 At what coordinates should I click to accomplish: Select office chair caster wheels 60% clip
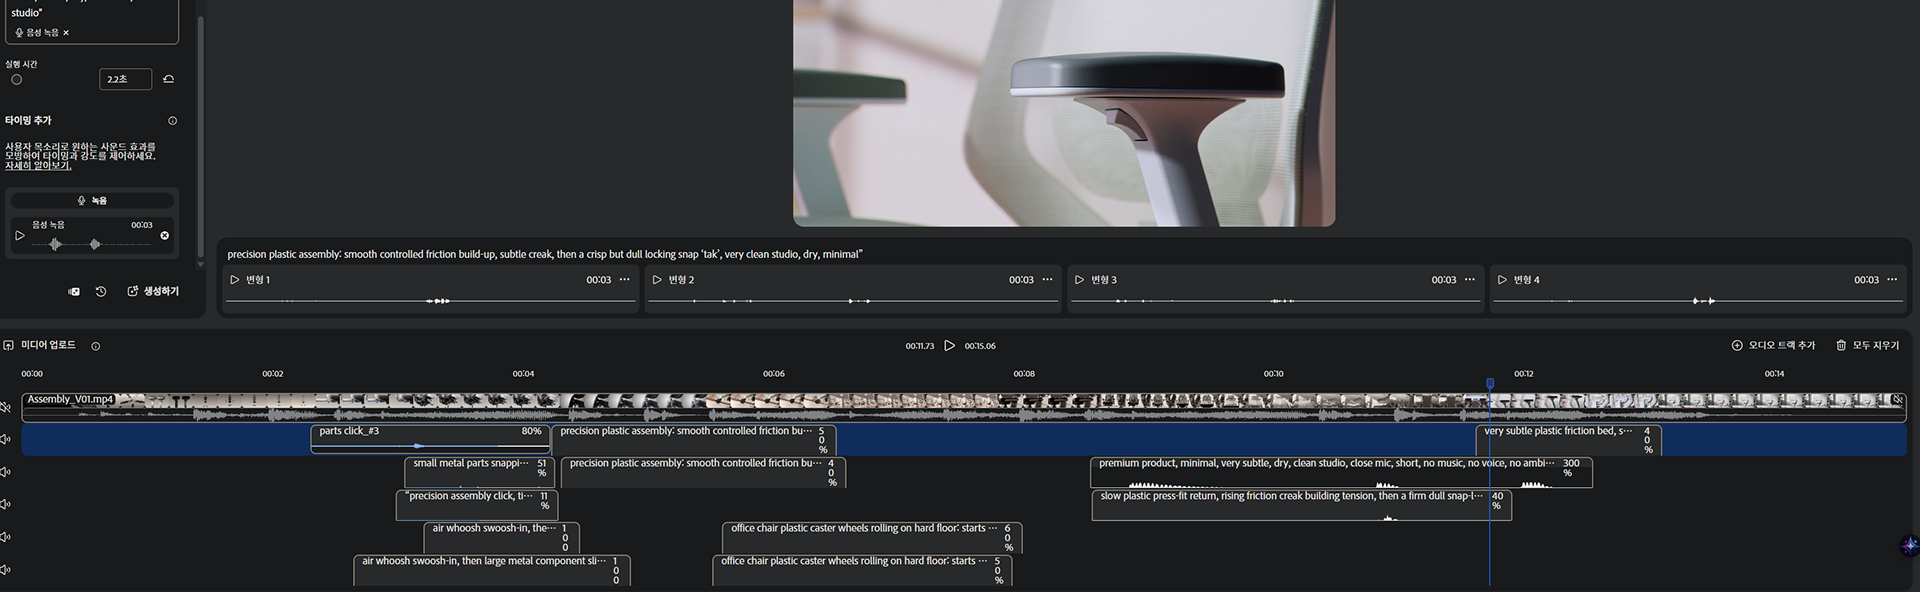[872, 537]
